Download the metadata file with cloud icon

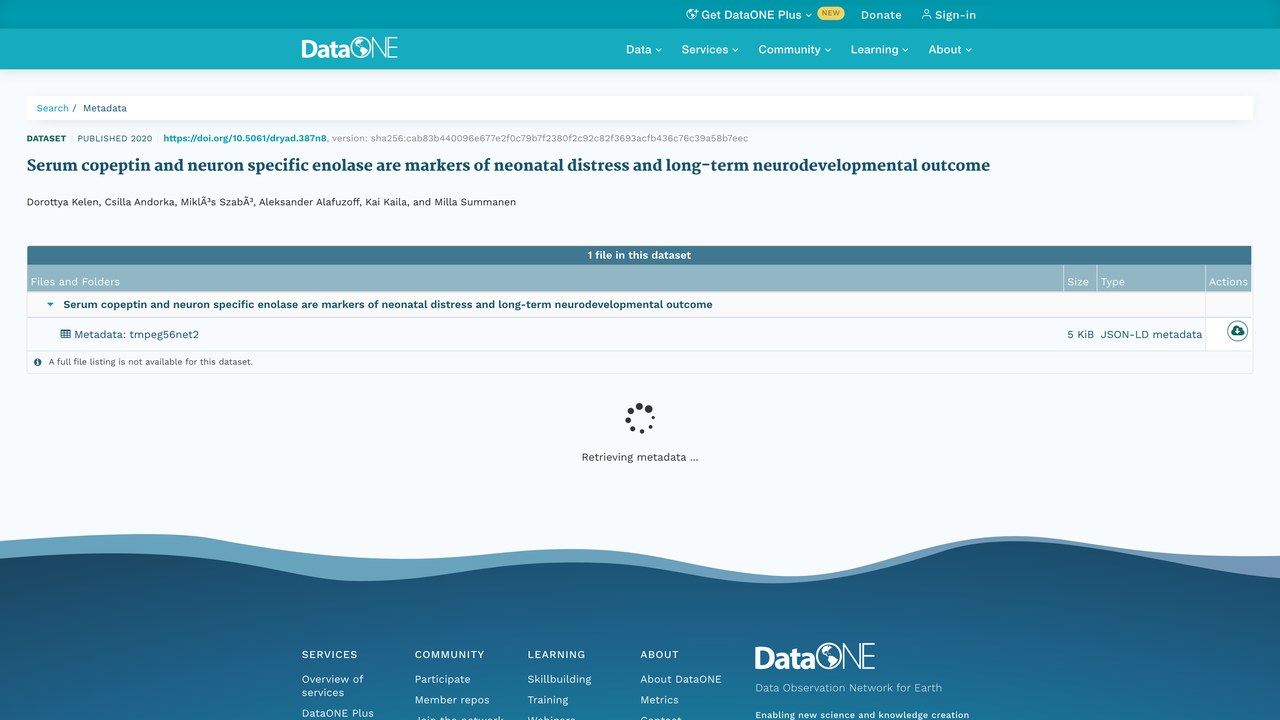click(x=1237, y=331)
